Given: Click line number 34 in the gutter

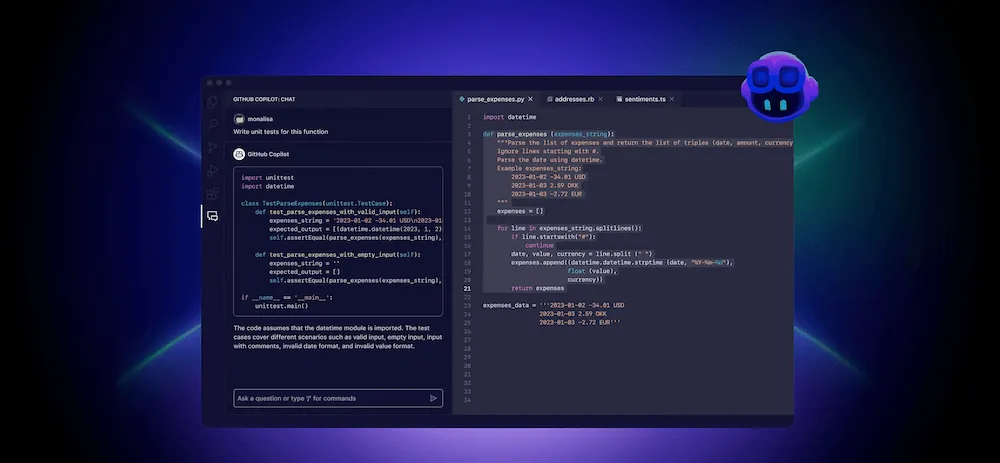Looking at the screenshot, I should click(467, 400).
